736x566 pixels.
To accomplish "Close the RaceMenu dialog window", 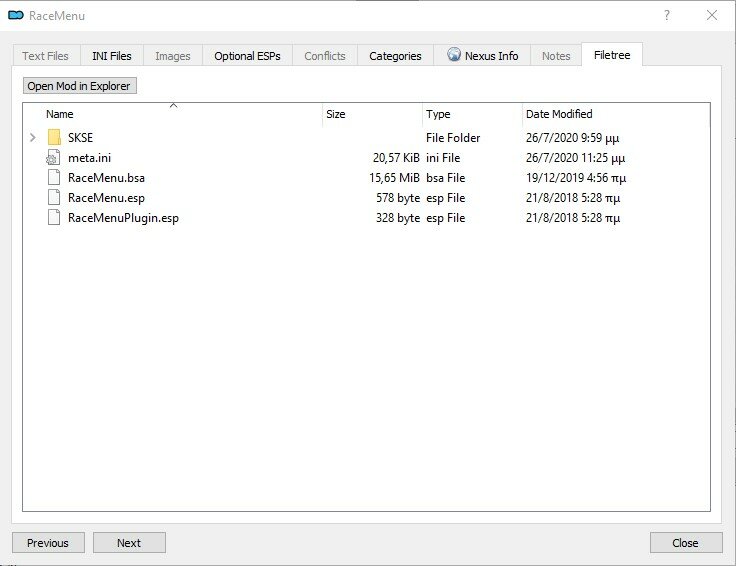I will (x=712, y=15).
